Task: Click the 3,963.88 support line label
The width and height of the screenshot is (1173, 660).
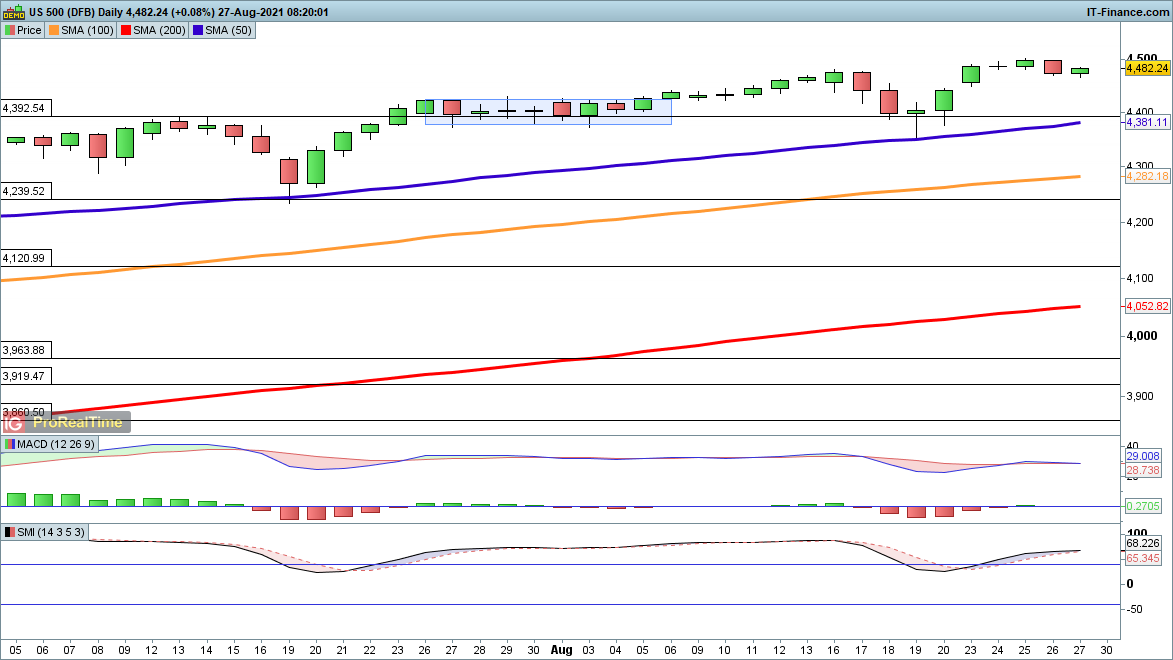Action: 25,350
